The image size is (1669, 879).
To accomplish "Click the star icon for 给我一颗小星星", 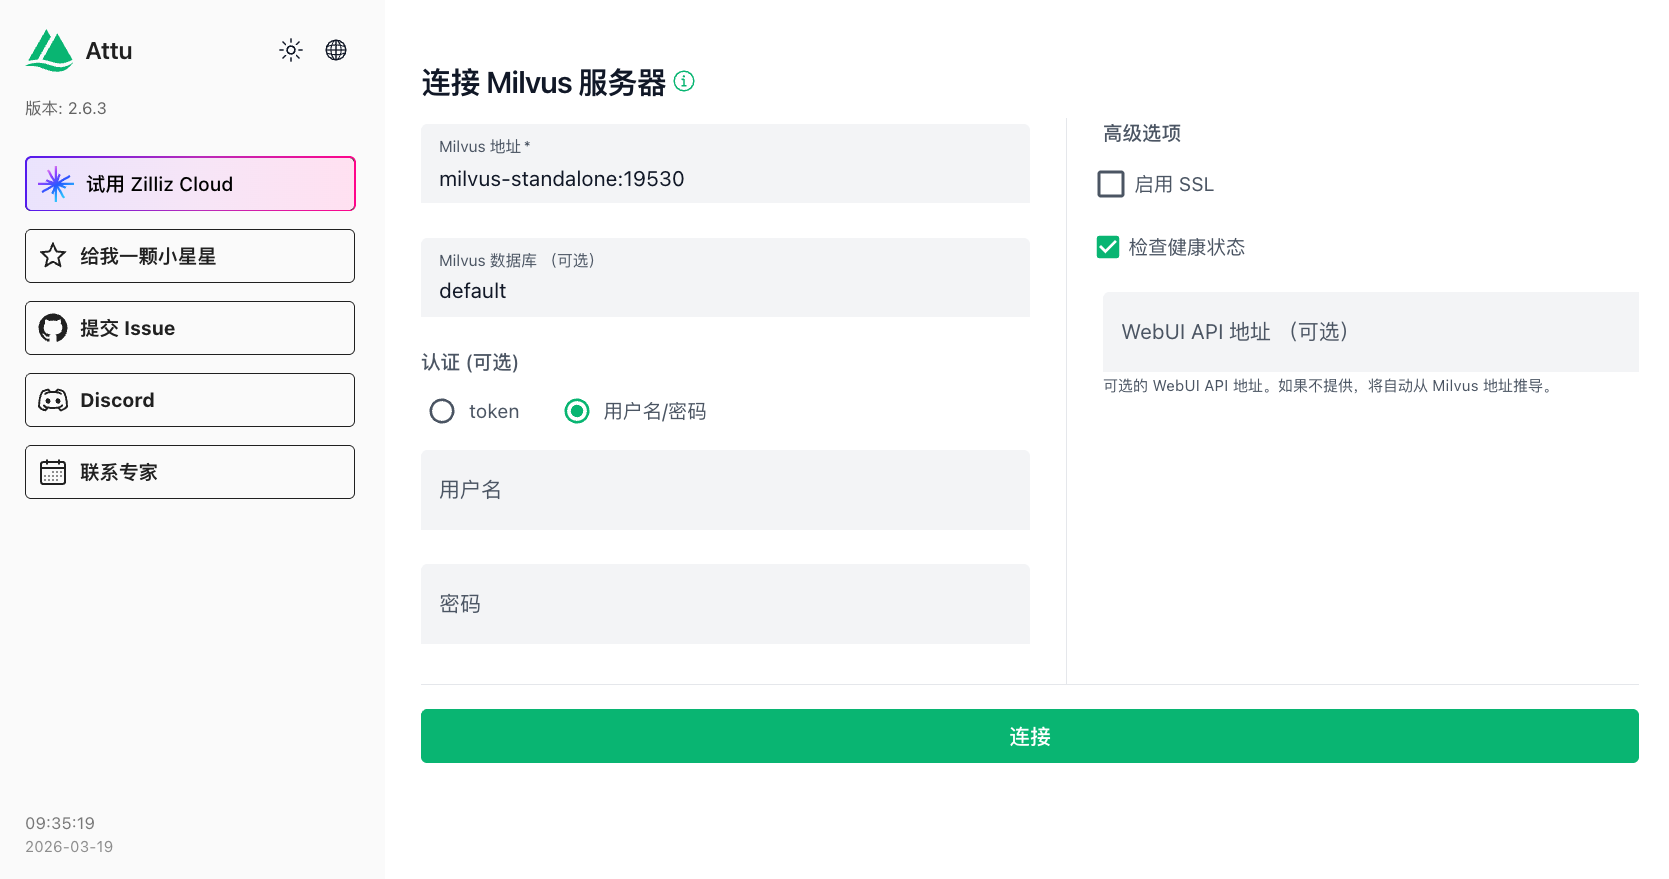I will point(53,256).
